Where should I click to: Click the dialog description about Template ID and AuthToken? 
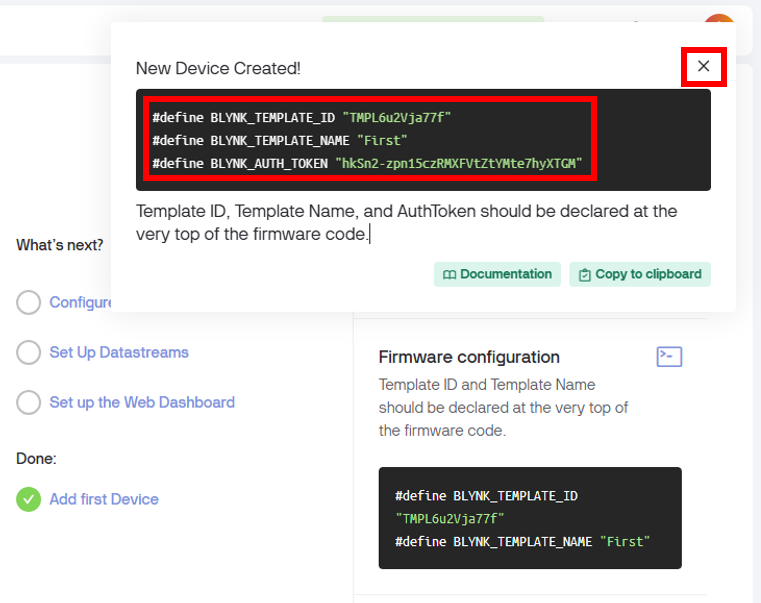click(x=406, y=222)
